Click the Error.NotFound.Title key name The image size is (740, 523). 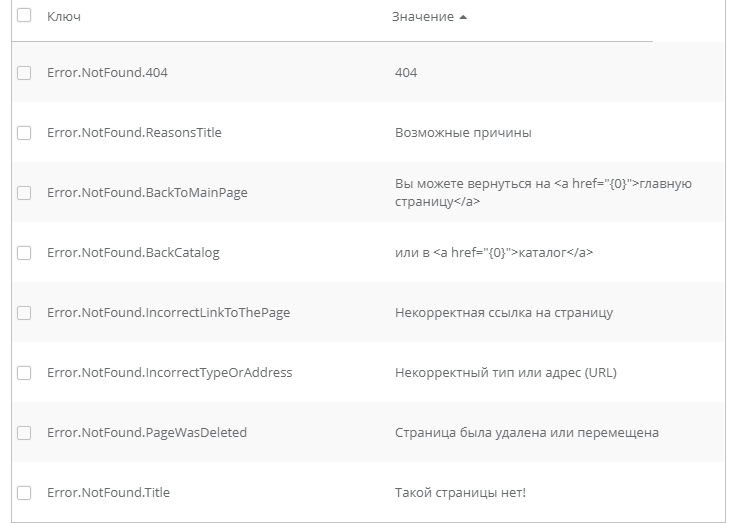coord(108,493)
